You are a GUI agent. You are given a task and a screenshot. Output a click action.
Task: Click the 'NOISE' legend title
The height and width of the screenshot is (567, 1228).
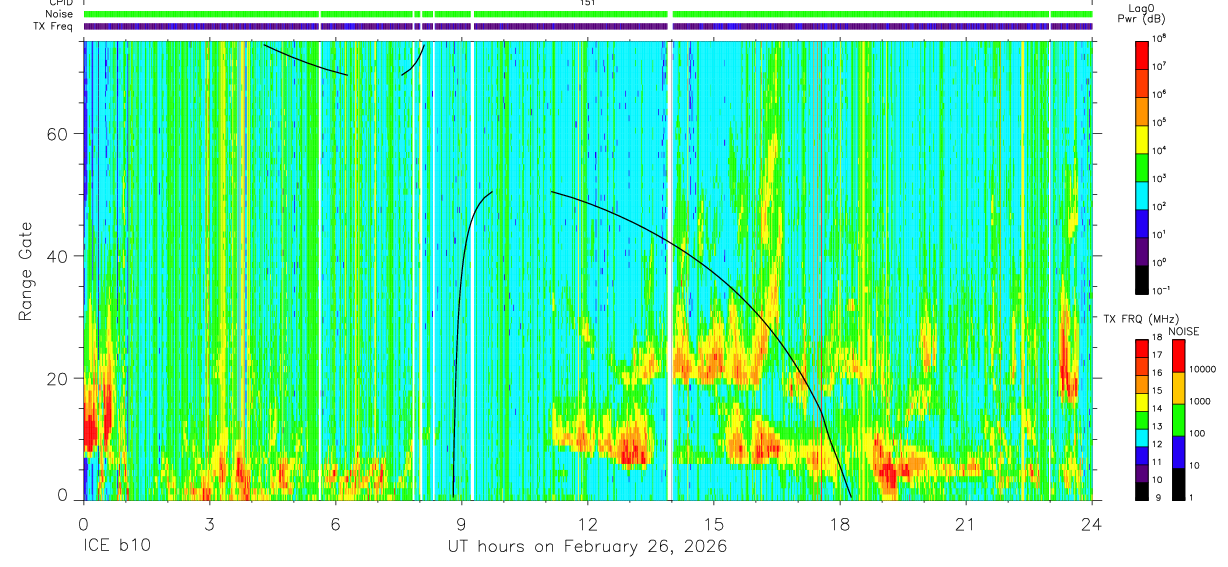coord(1183,331)
